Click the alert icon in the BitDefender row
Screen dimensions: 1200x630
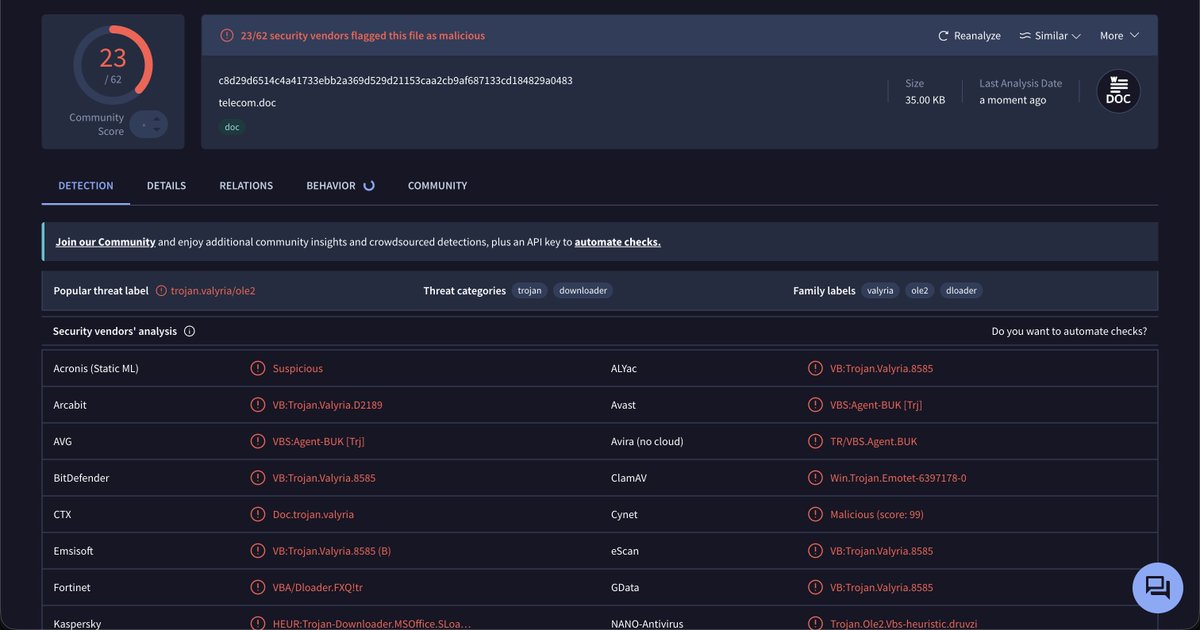258,478
